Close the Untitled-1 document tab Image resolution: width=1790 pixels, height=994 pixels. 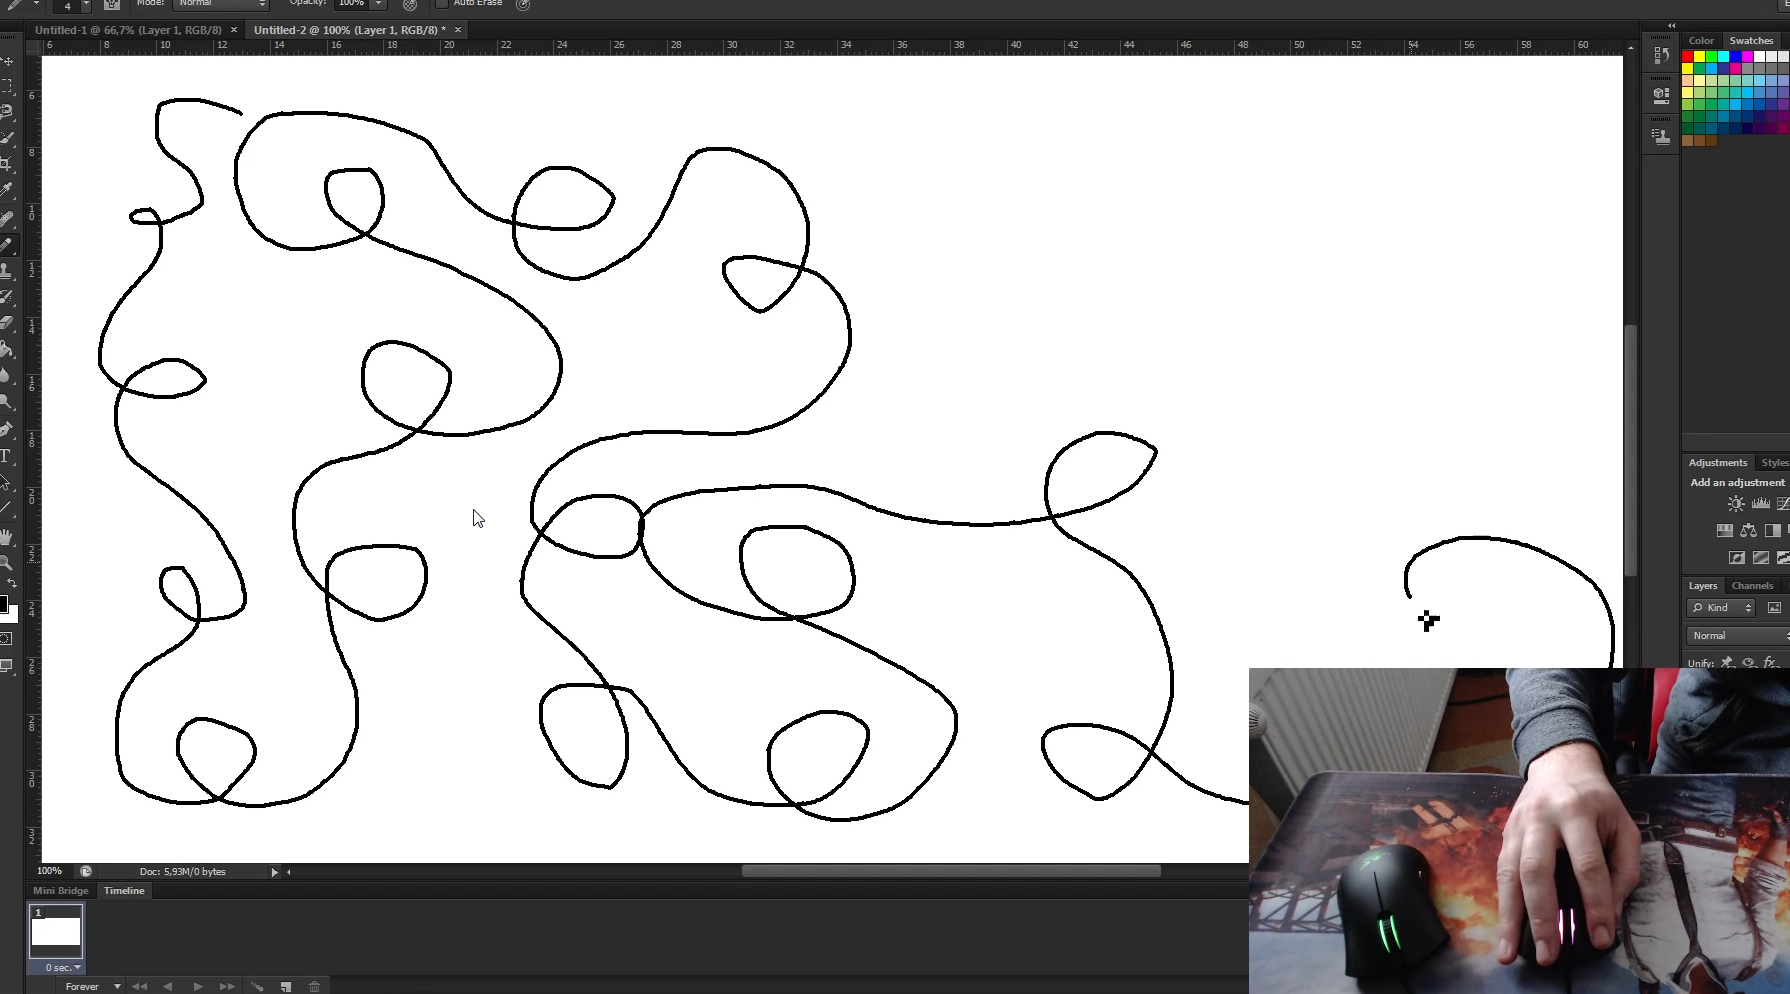click(234, 30)
